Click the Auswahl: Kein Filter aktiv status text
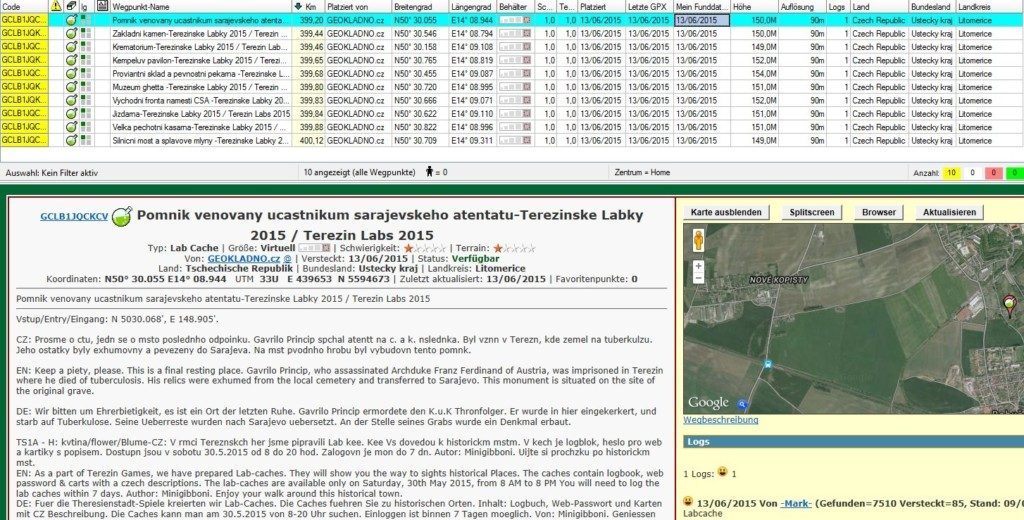1024x520 pixels. [52, 173]
